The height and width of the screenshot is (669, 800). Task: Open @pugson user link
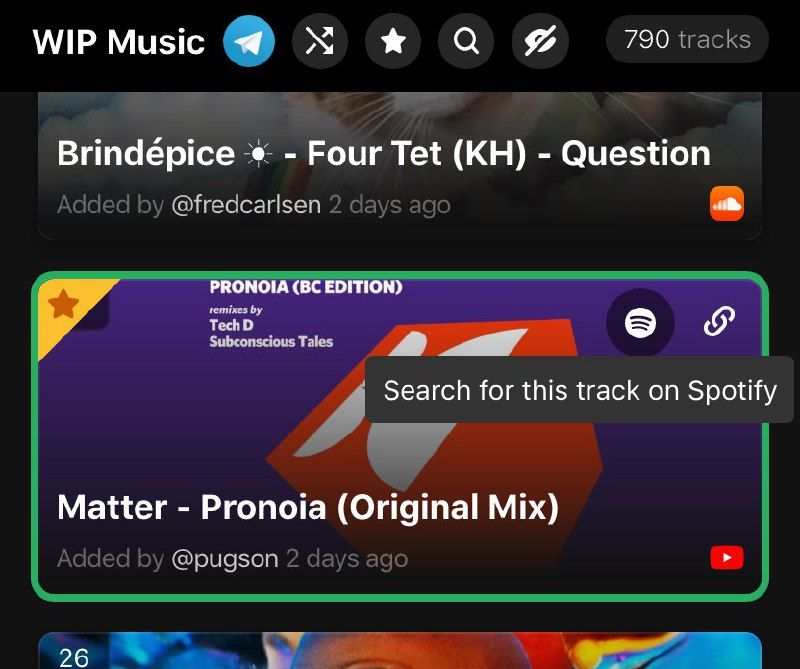coord(225,558)
